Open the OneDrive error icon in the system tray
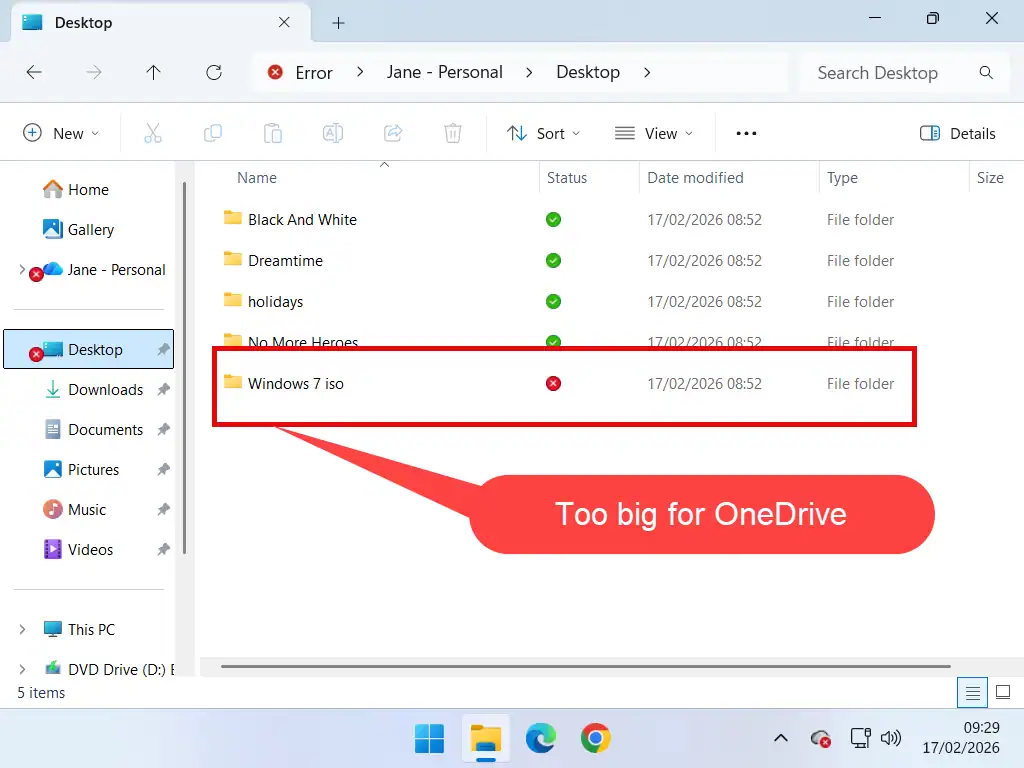 [821, 738]
